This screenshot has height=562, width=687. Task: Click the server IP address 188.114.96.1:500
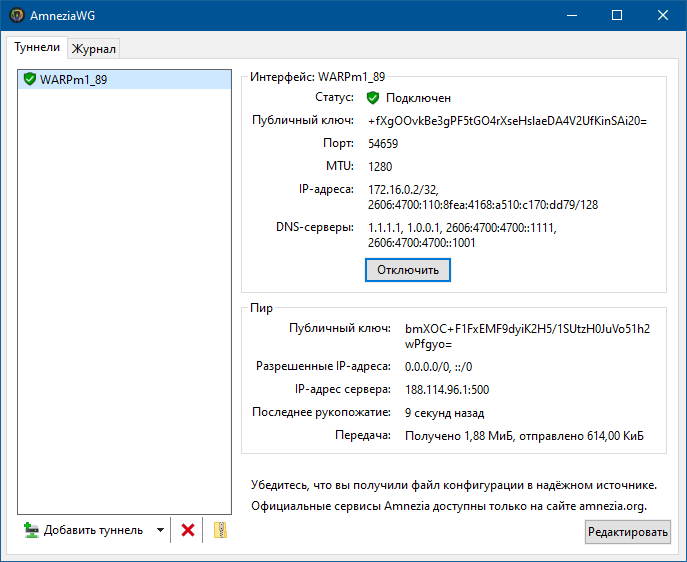click(x=446, y=389)
